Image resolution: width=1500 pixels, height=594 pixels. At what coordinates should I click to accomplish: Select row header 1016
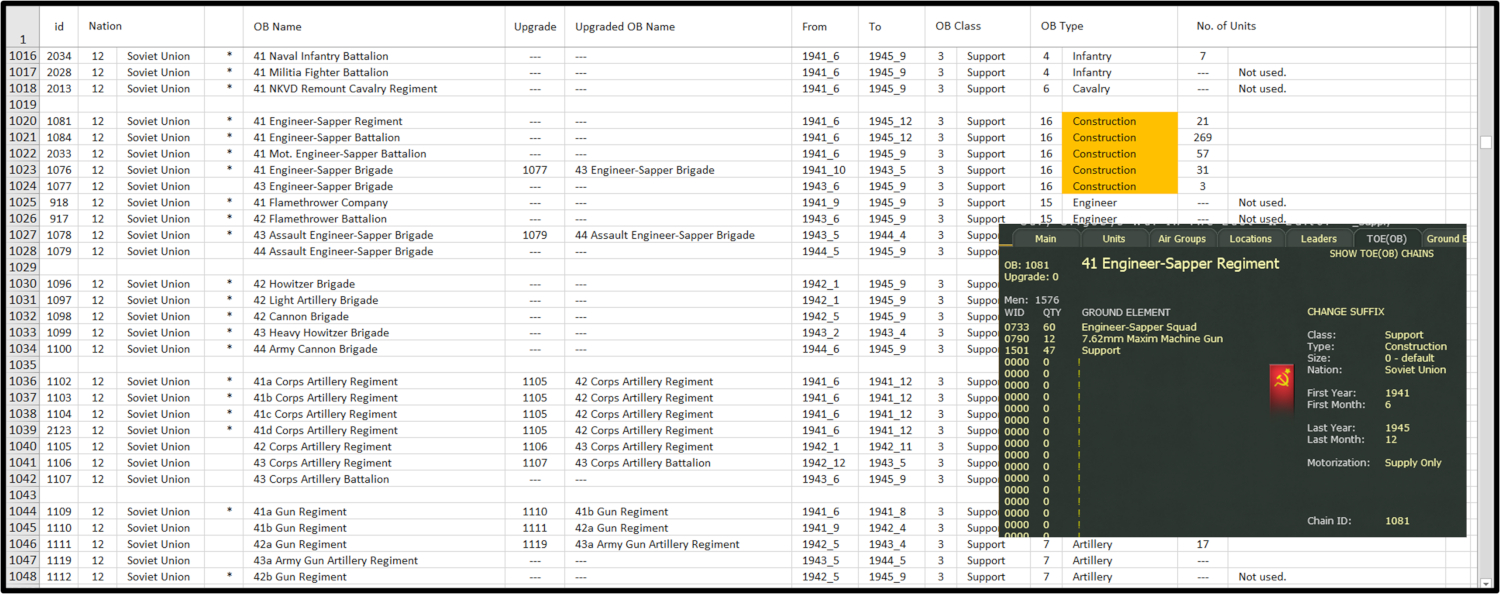point(22,56)
